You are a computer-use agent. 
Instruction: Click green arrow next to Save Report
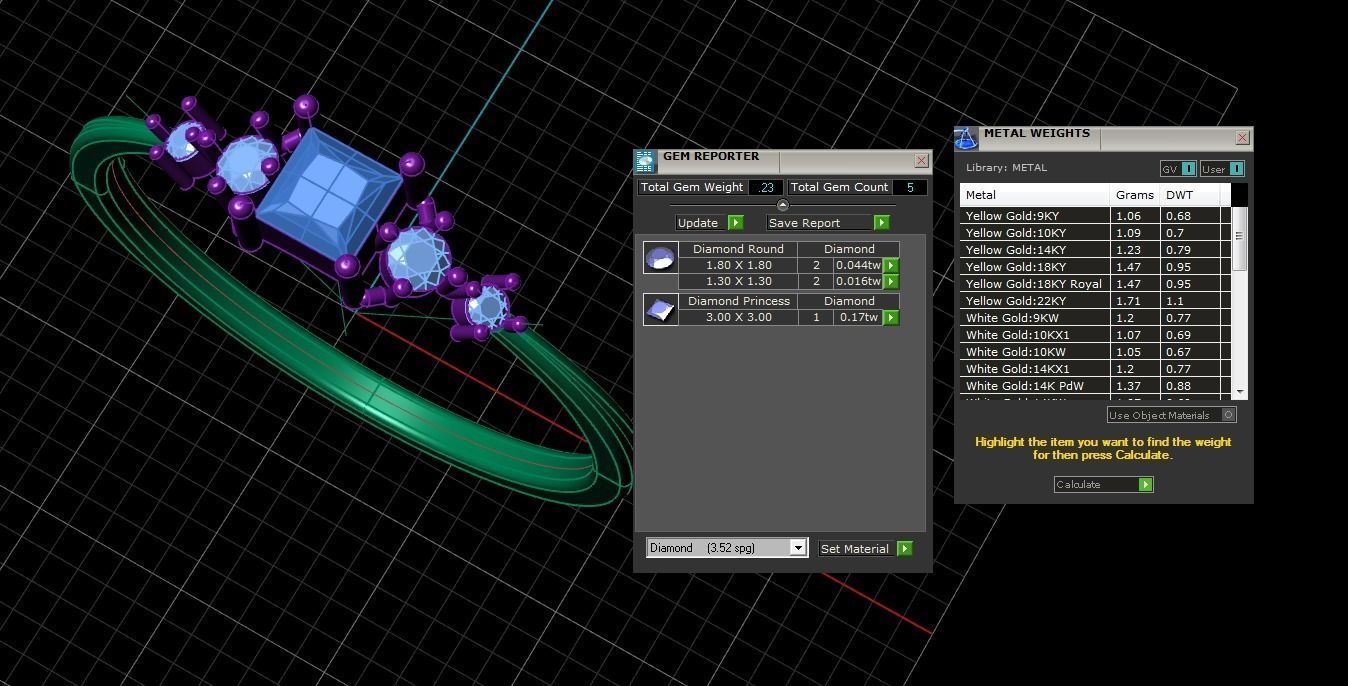(881, 223)
